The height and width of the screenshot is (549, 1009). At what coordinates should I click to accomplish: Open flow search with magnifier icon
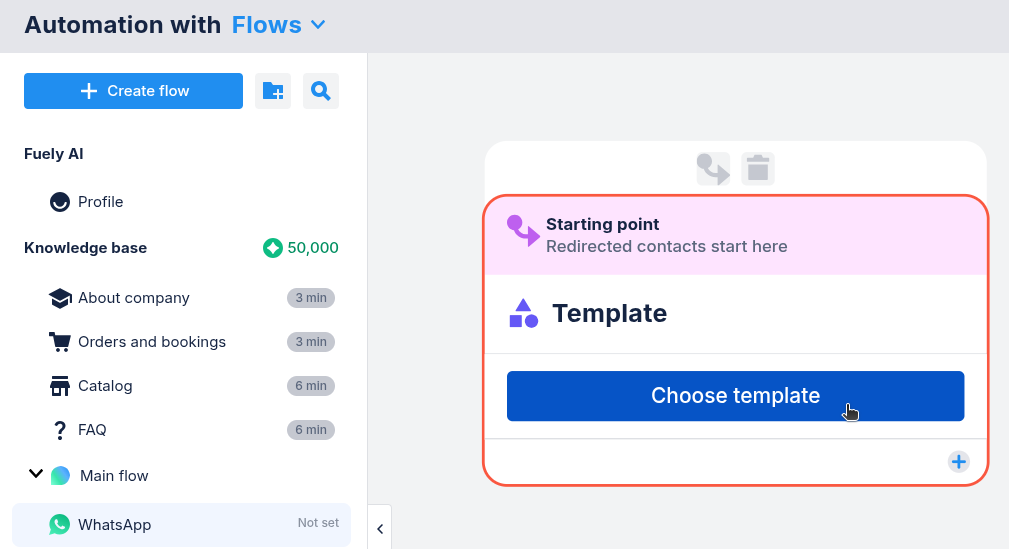(x=320, y=91)
